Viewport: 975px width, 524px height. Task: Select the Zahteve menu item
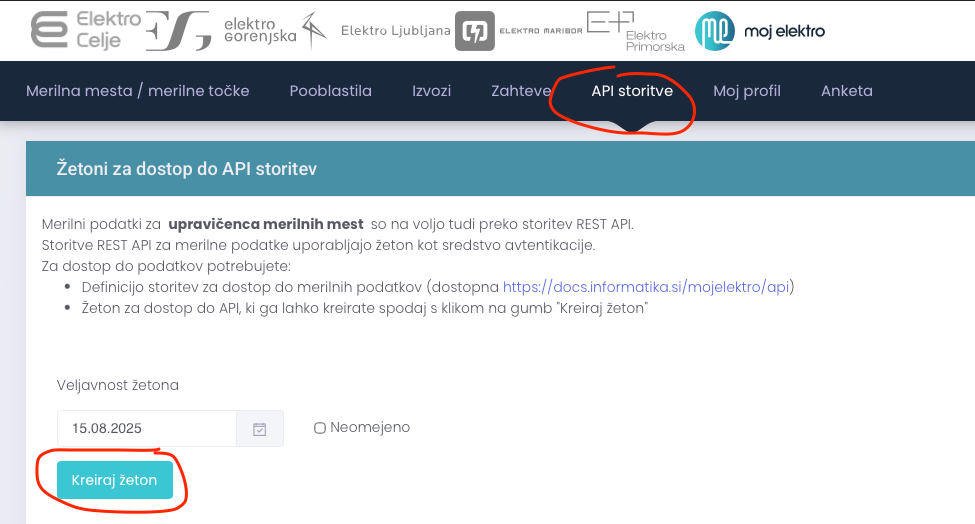521,91
